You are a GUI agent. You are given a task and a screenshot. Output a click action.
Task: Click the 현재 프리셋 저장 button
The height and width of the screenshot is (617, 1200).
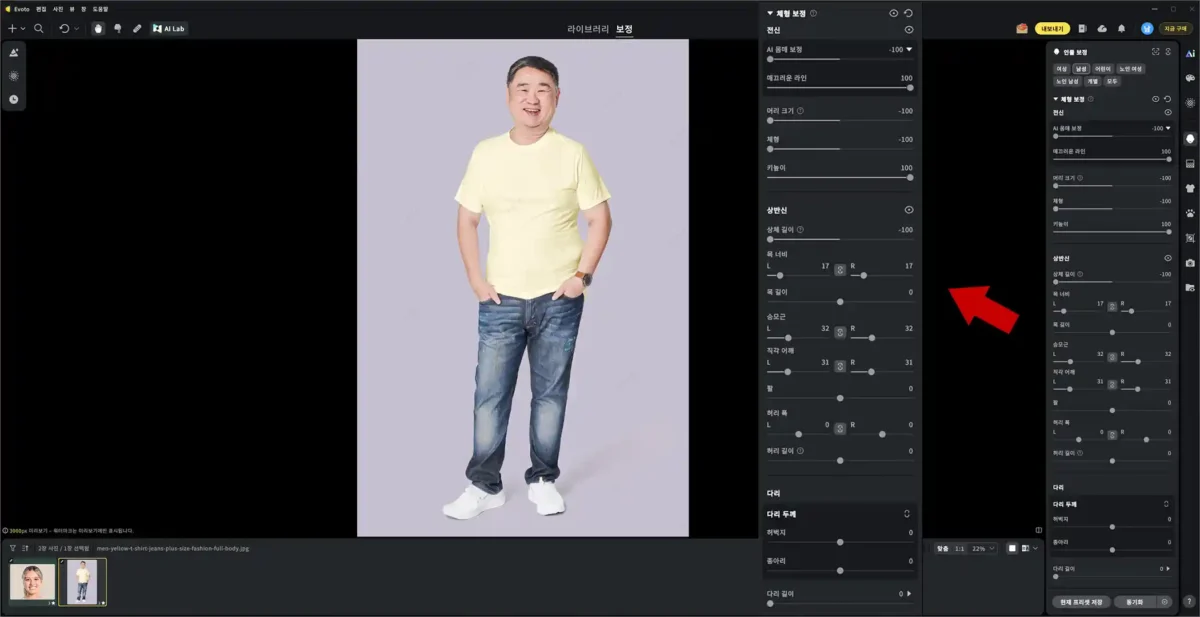click(x=1080, y=602)
